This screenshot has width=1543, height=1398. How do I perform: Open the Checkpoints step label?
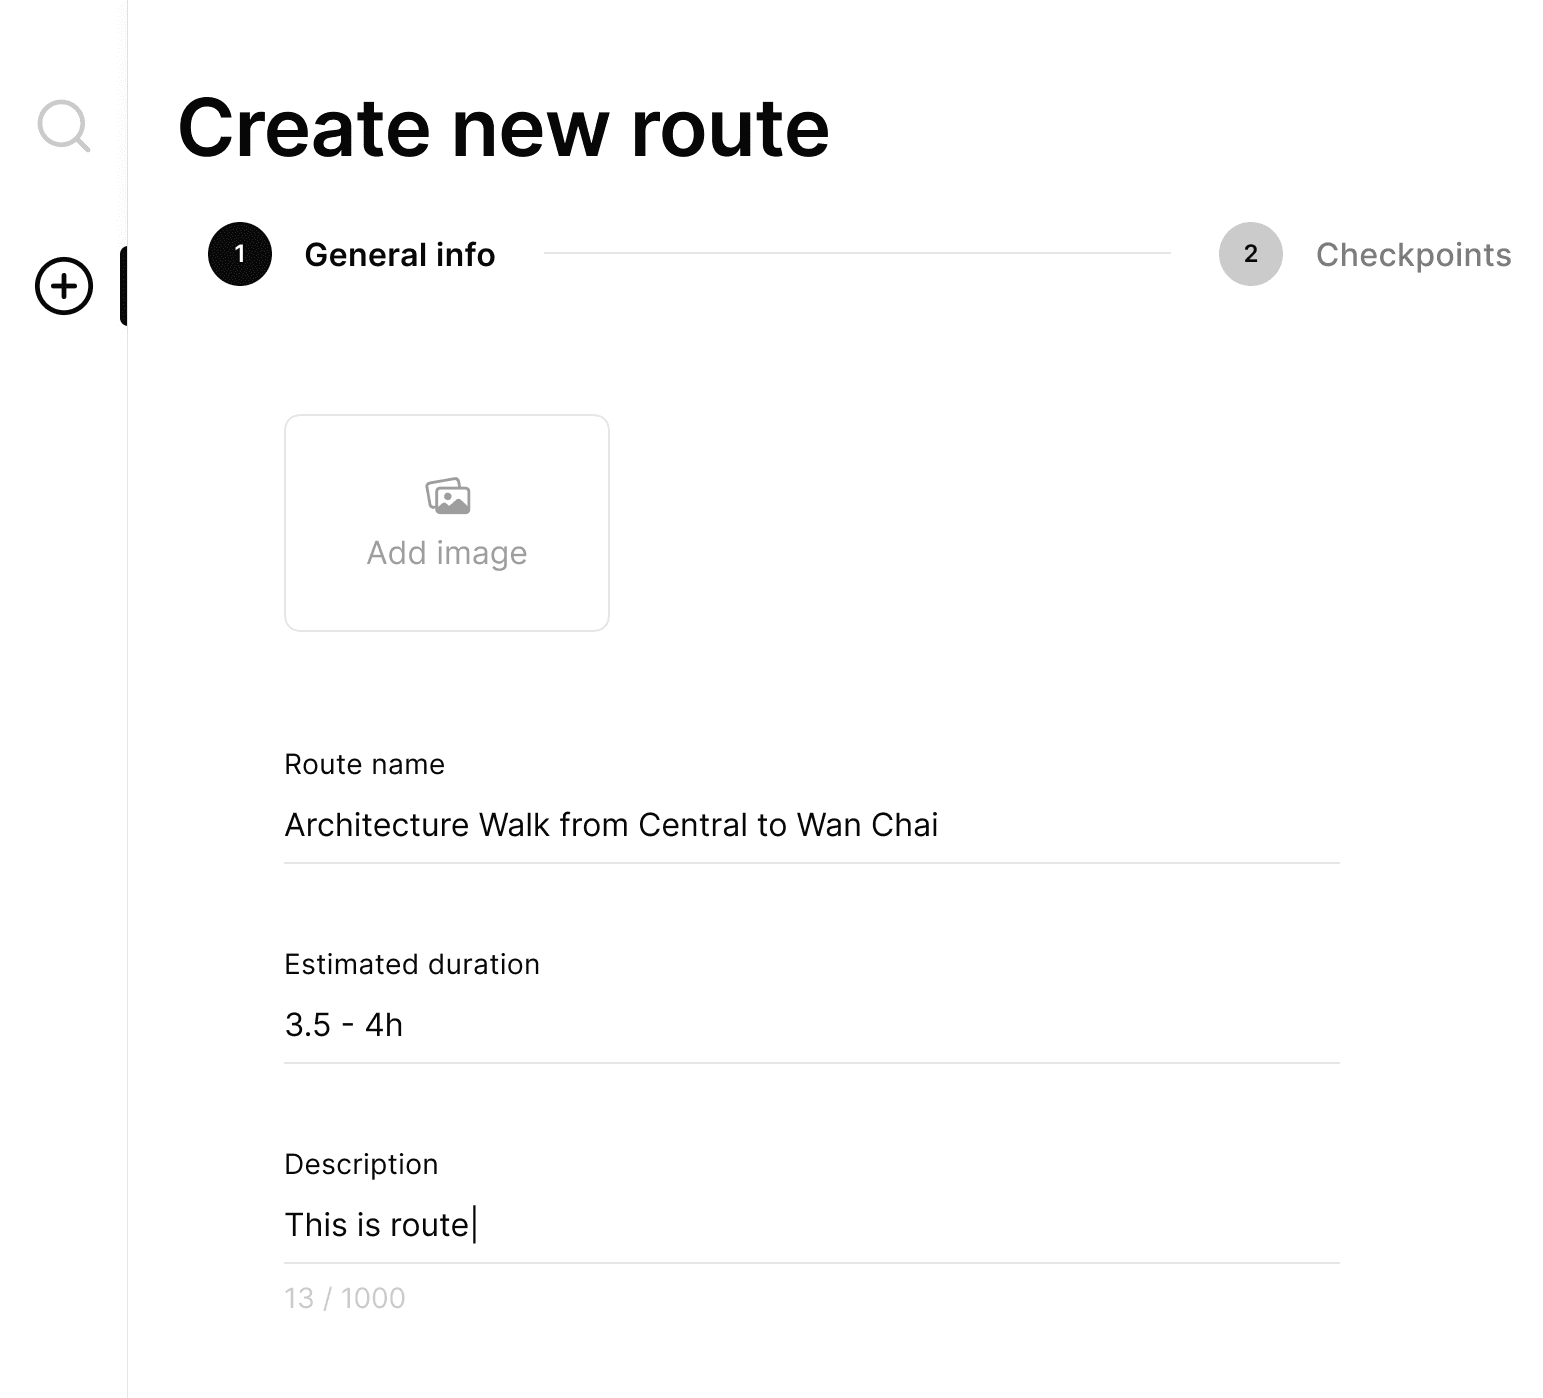point(1413,255)
